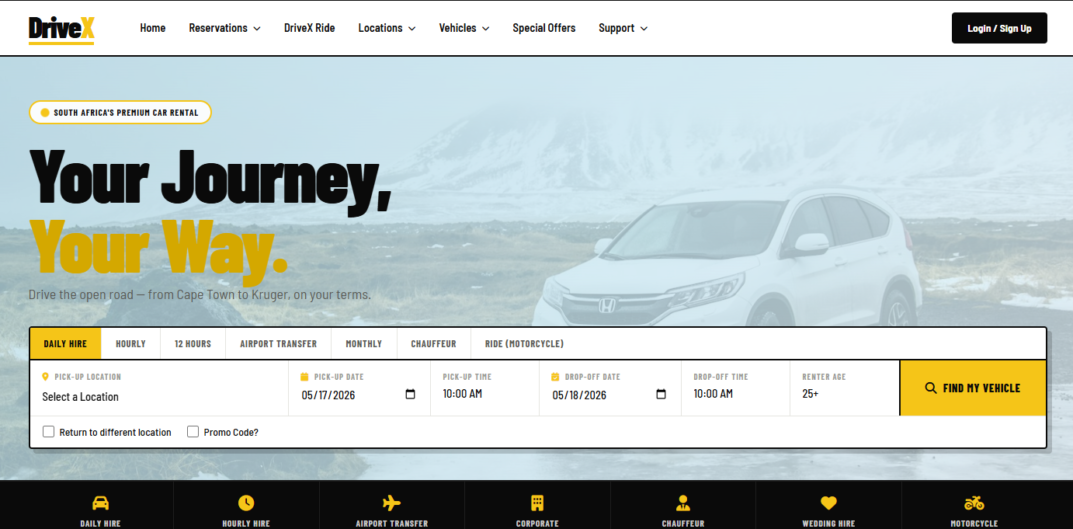Click the Daily Hire car icon

pos(101,503)
